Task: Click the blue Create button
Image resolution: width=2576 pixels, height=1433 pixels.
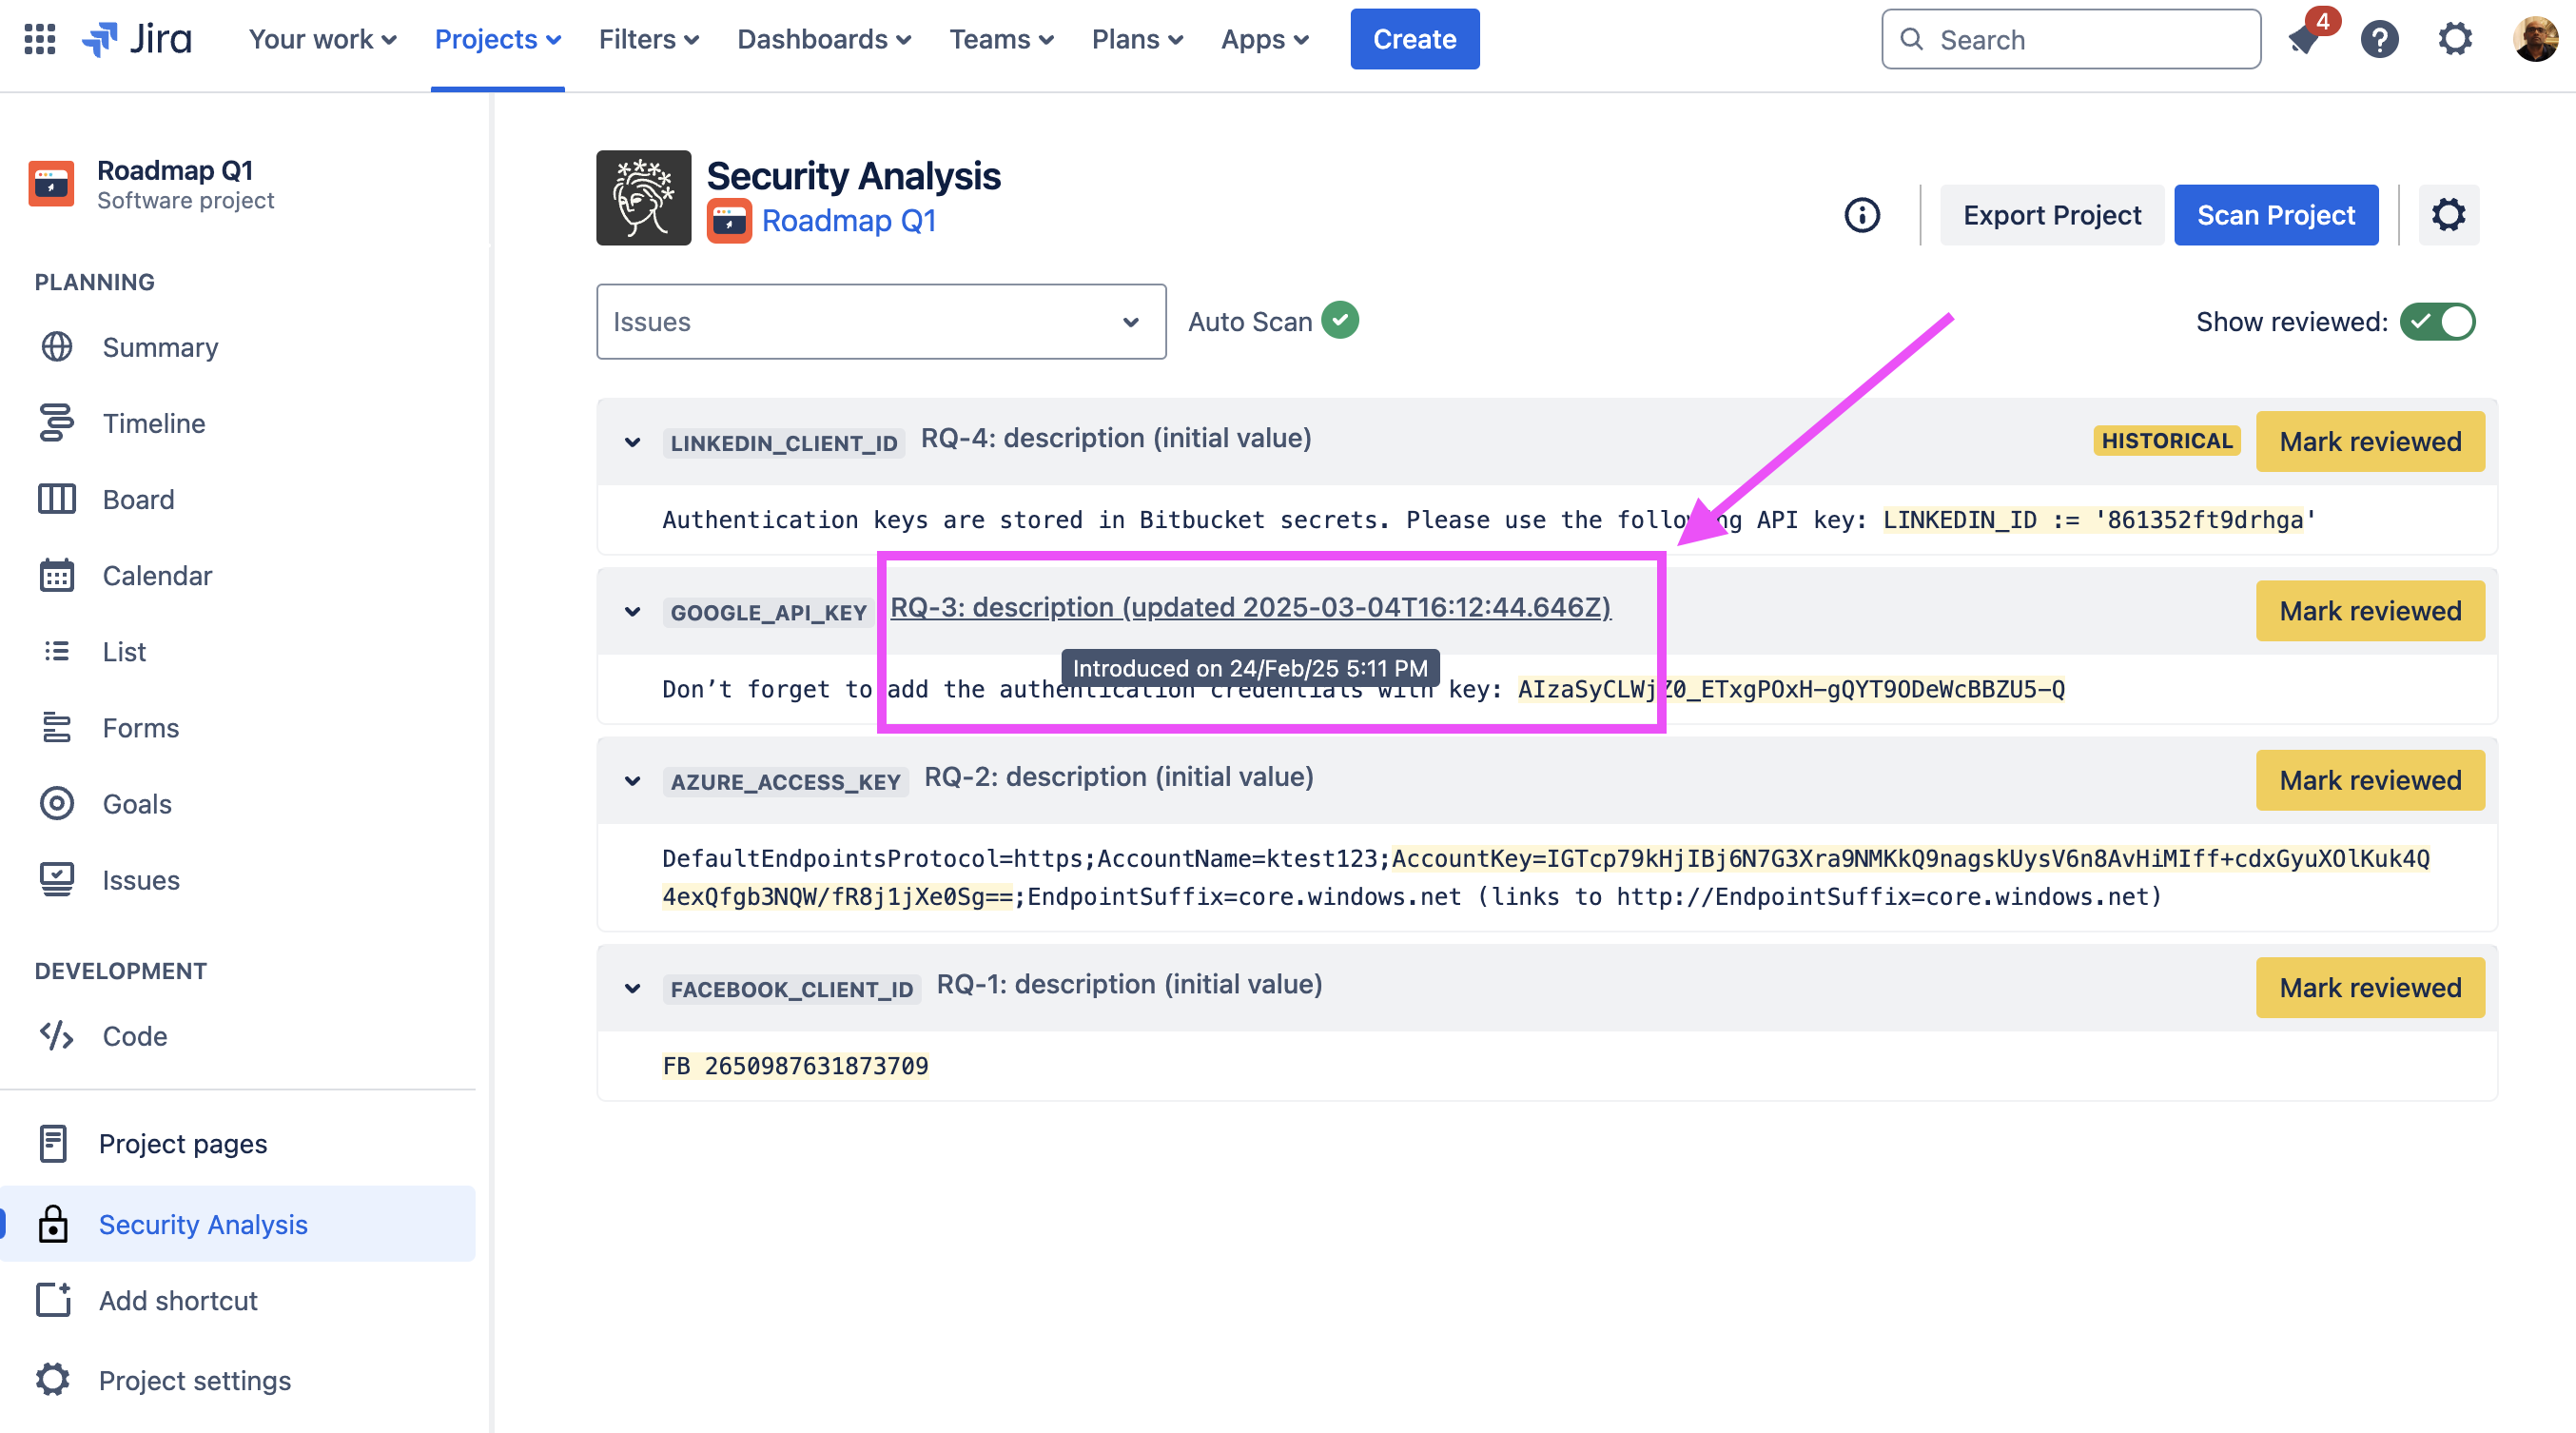Action: click(1414, 39)
